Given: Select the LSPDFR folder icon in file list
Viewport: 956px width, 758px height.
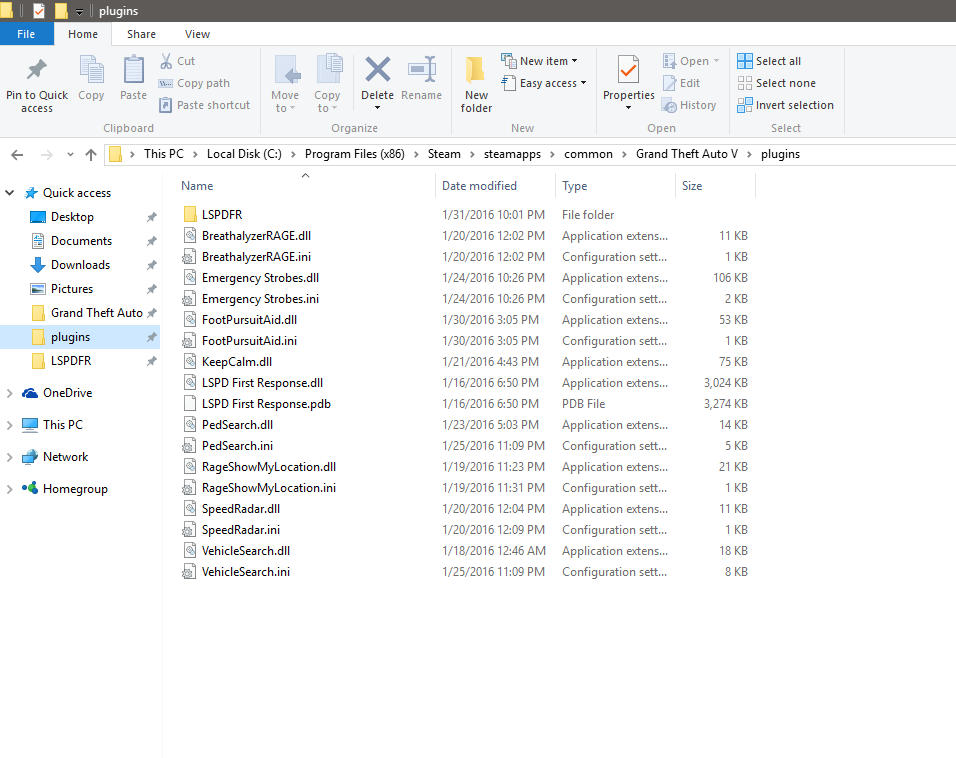Looking at the screenshot, I should click(190, 215).
